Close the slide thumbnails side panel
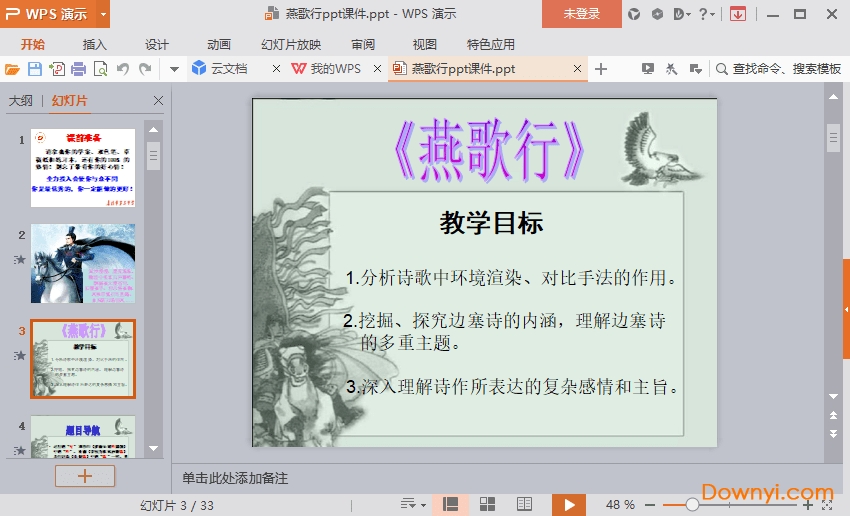The image size is (850, 516). (x=158, y=100)
